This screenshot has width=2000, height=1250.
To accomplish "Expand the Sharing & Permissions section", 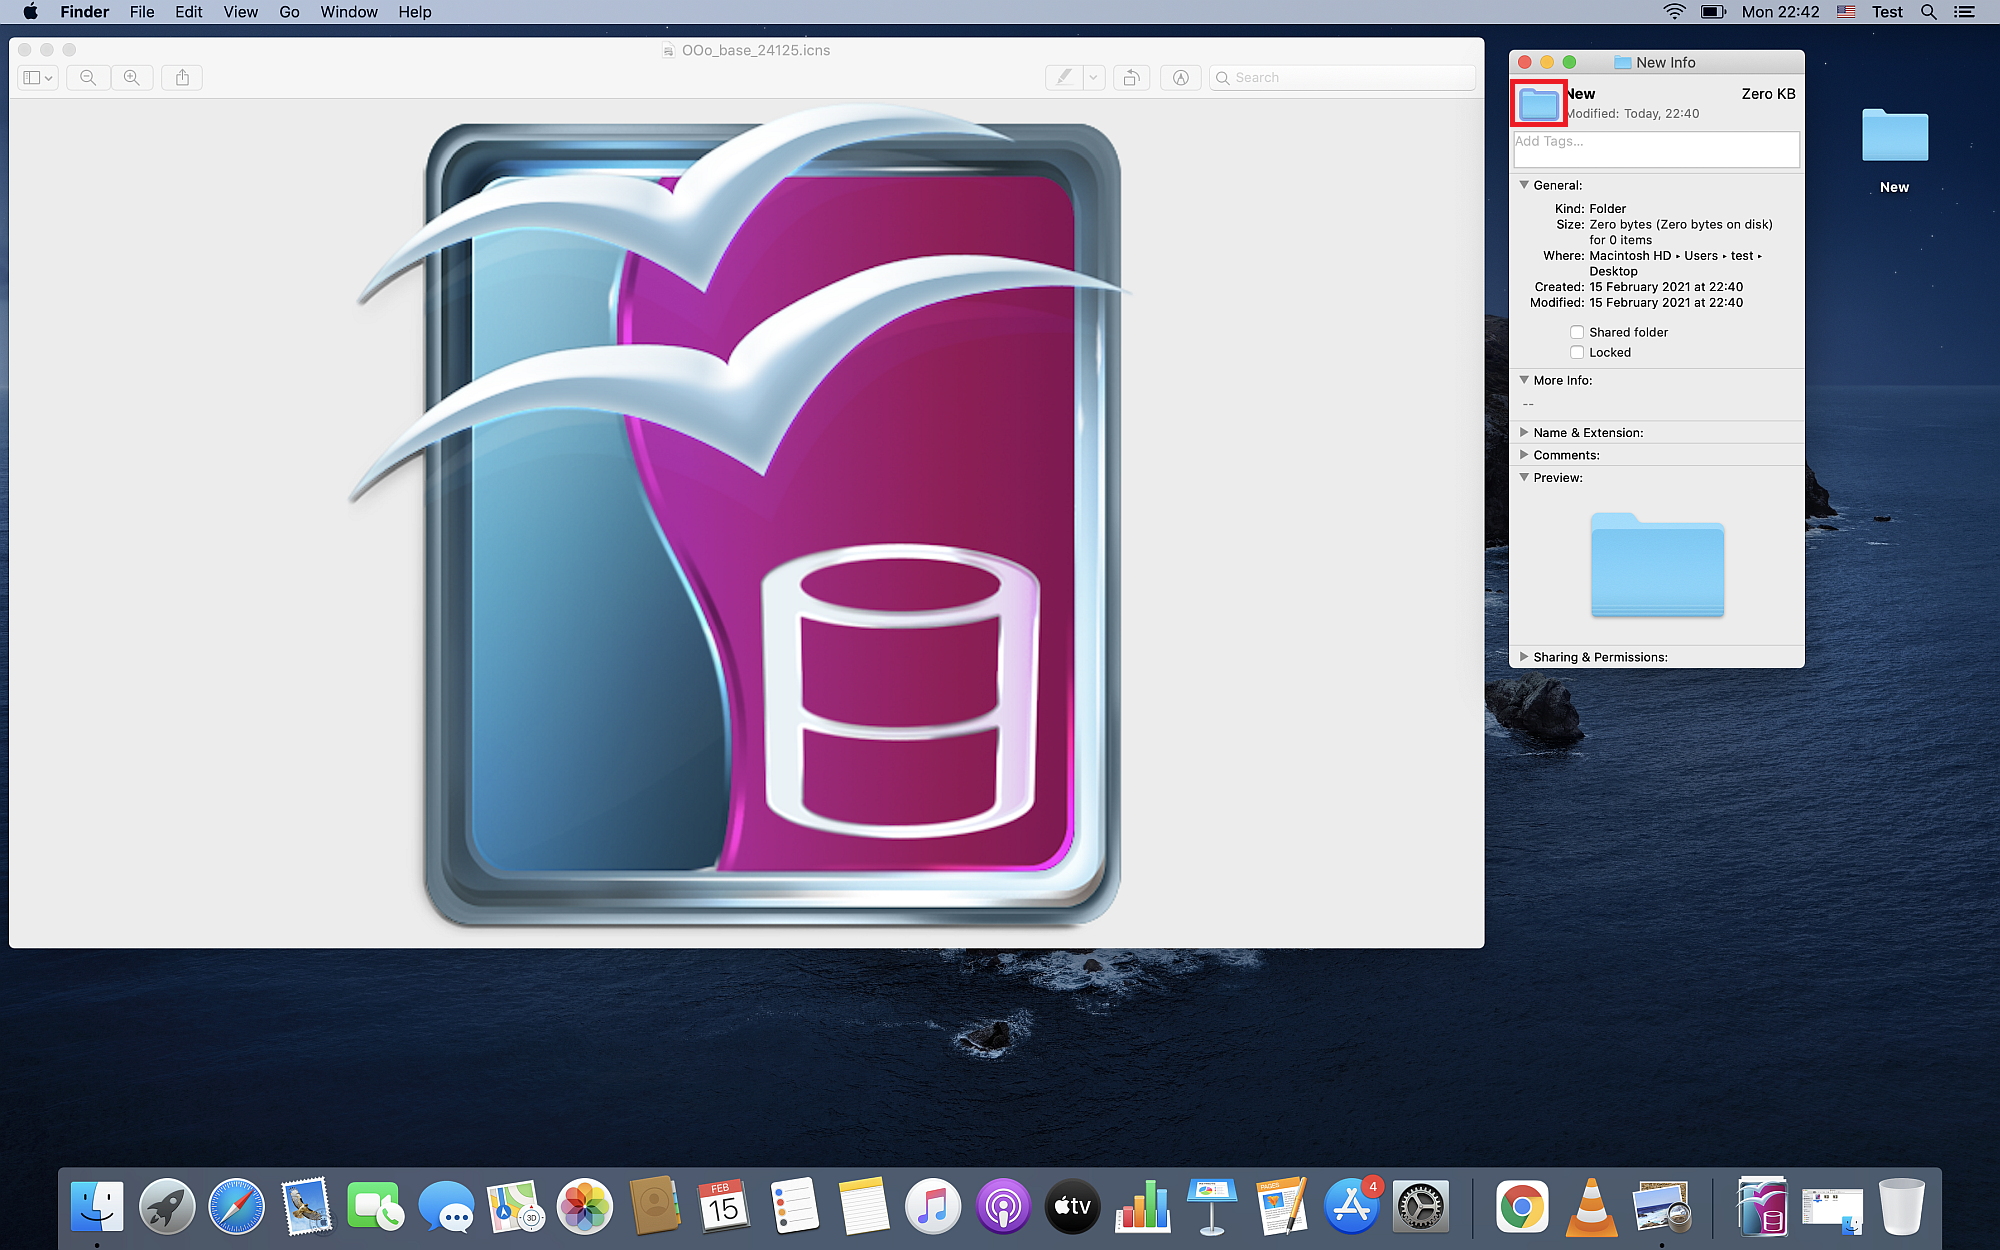I will 1523,657.
